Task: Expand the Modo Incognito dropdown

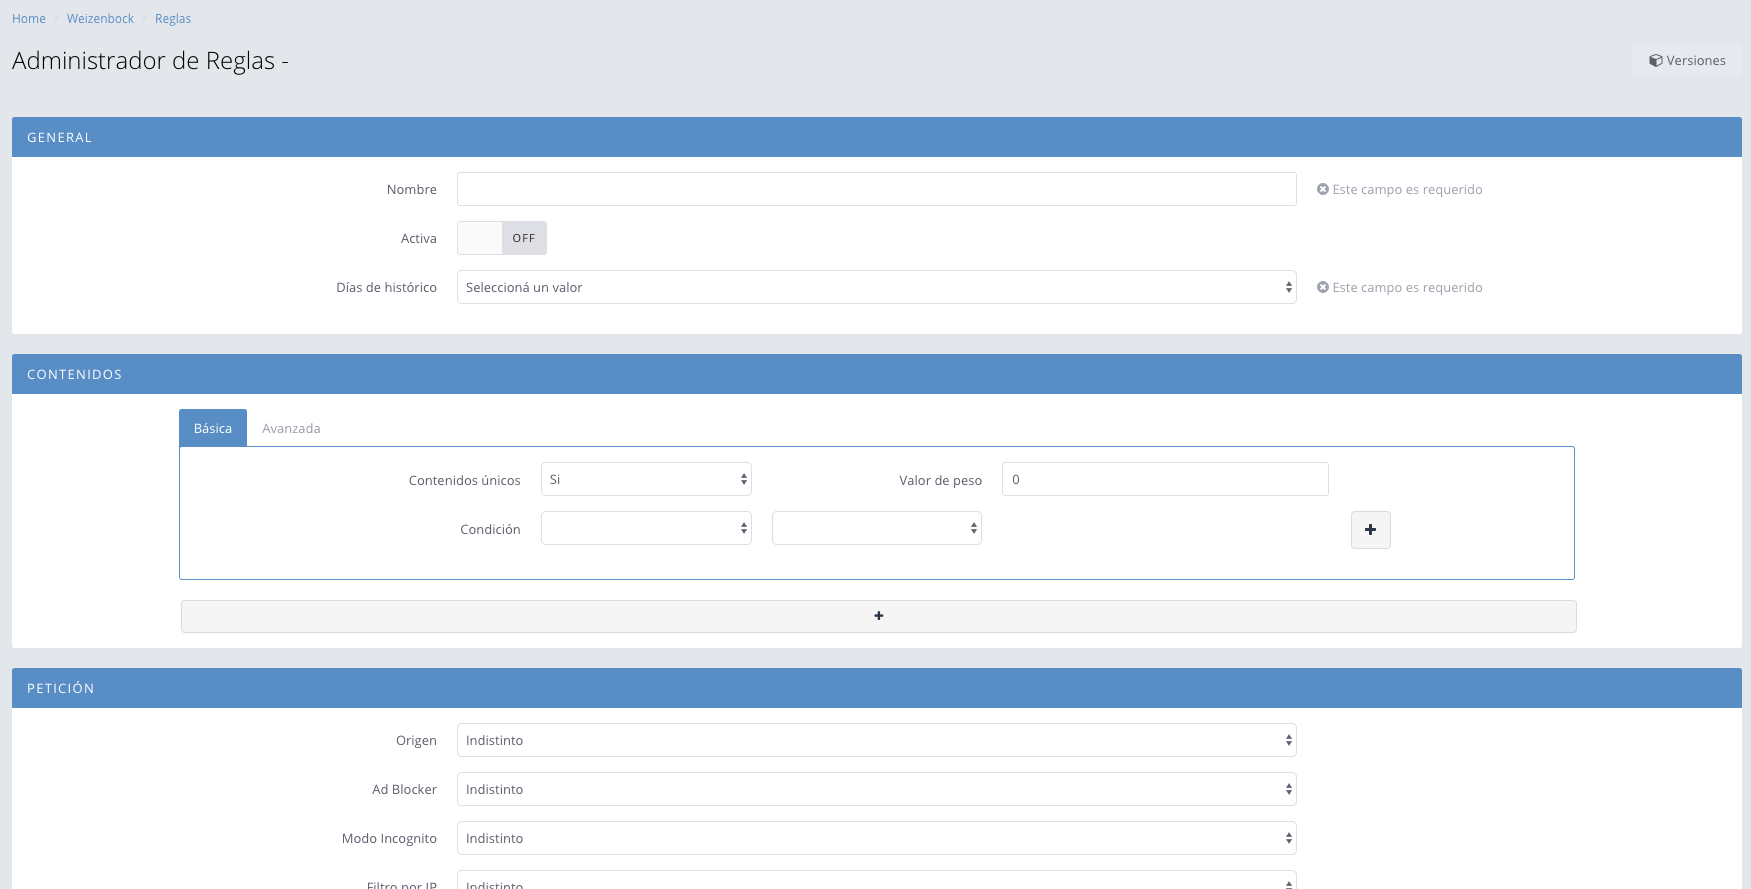Action: pyautogui.click(x=877, y=838)
